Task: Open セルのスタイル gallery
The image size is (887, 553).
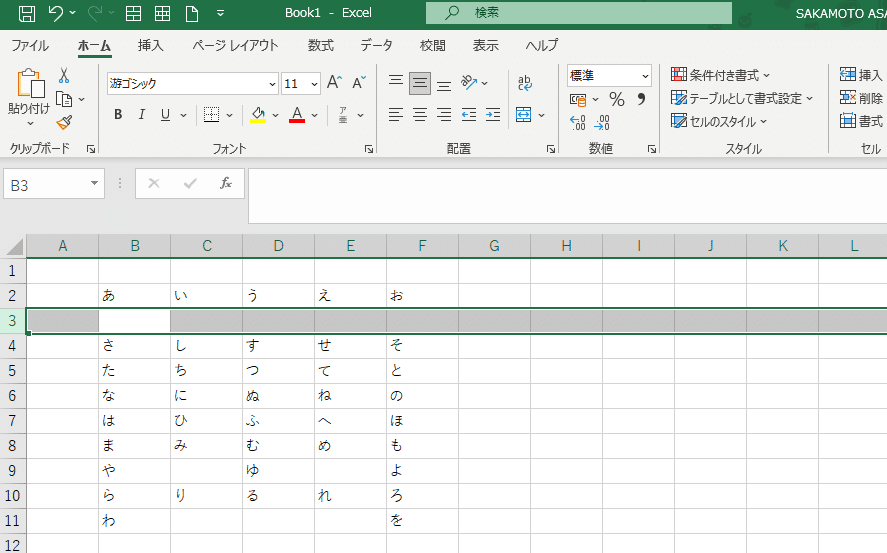Action: point(718,121)
